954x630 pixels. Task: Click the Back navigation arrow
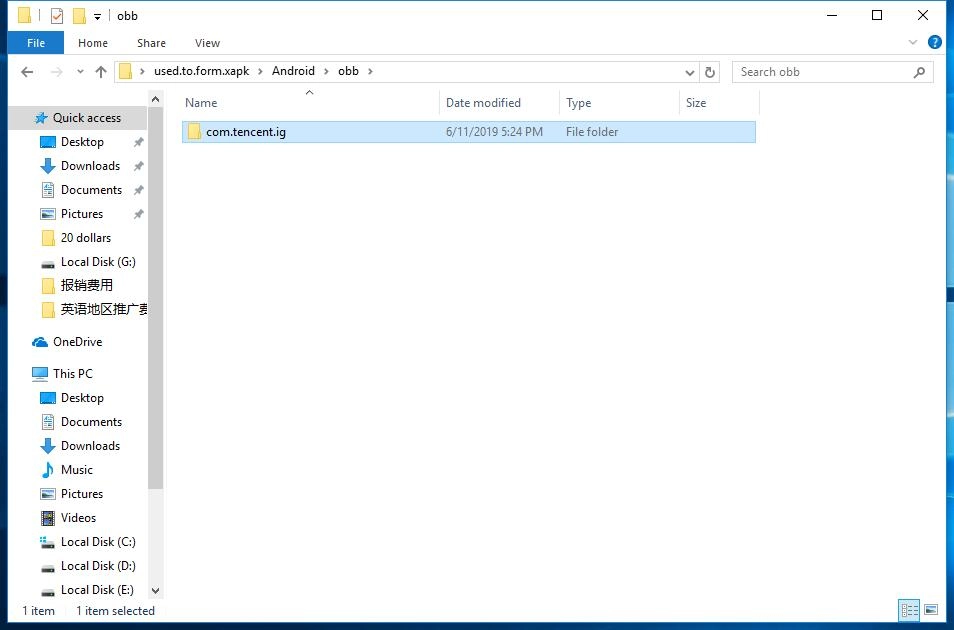pyautogui.click(x=27, y=72)
